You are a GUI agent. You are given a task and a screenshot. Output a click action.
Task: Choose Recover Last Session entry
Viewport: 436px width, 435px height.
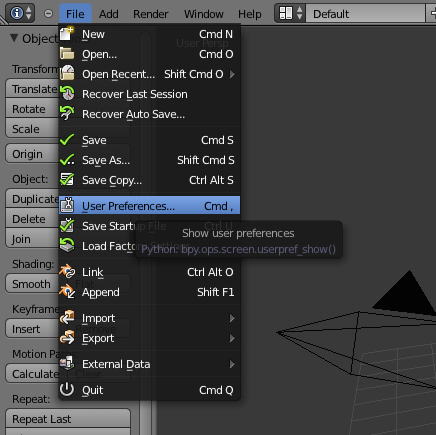[x=149, y=94]
